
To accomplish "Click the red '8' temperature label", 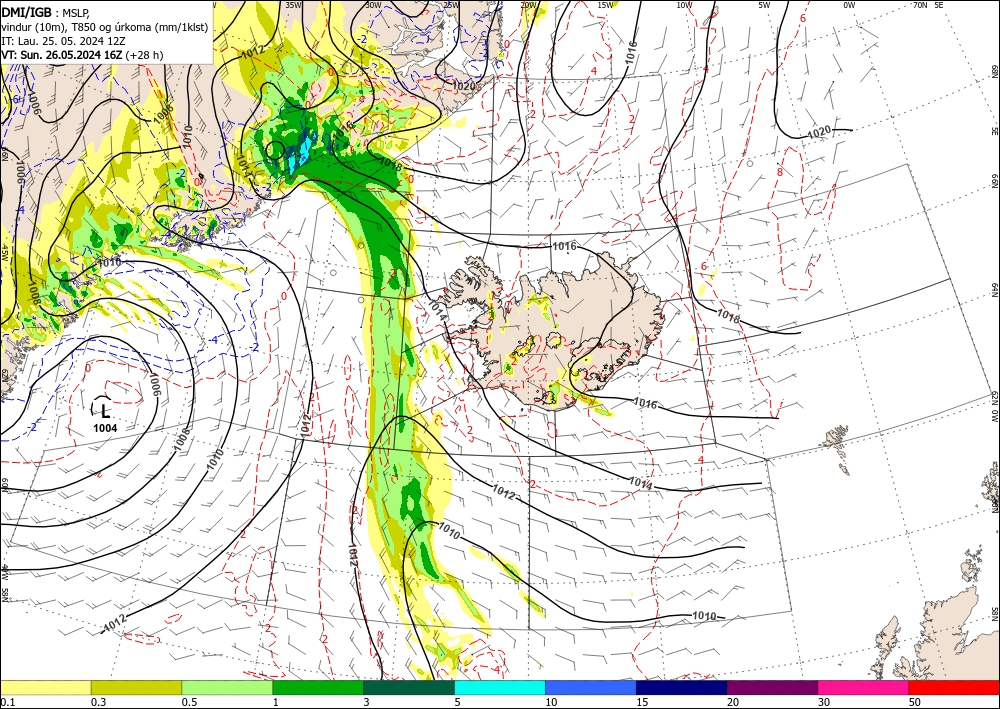I will (x=779, y=172).
